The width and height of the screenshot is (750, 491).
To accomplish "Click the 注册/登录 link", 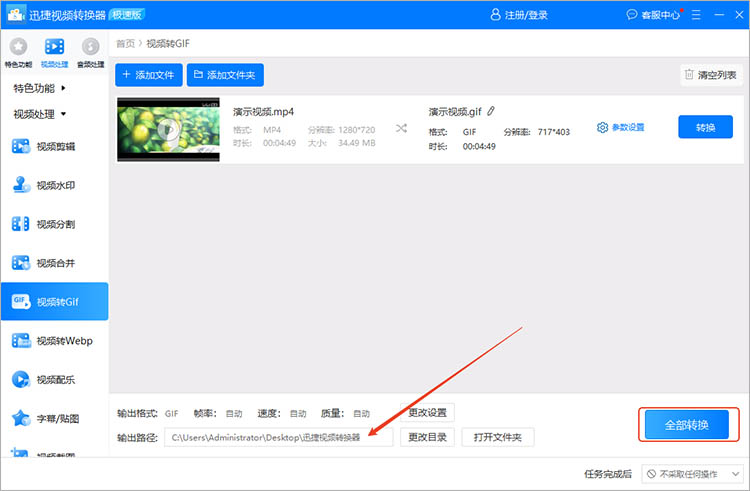I will point(526,15).
